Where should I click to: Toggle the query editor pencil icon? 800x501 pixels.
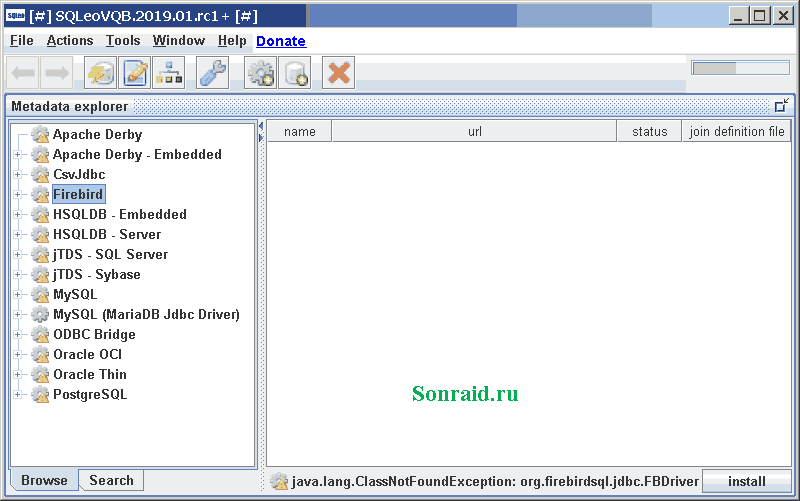click(135, 73)
